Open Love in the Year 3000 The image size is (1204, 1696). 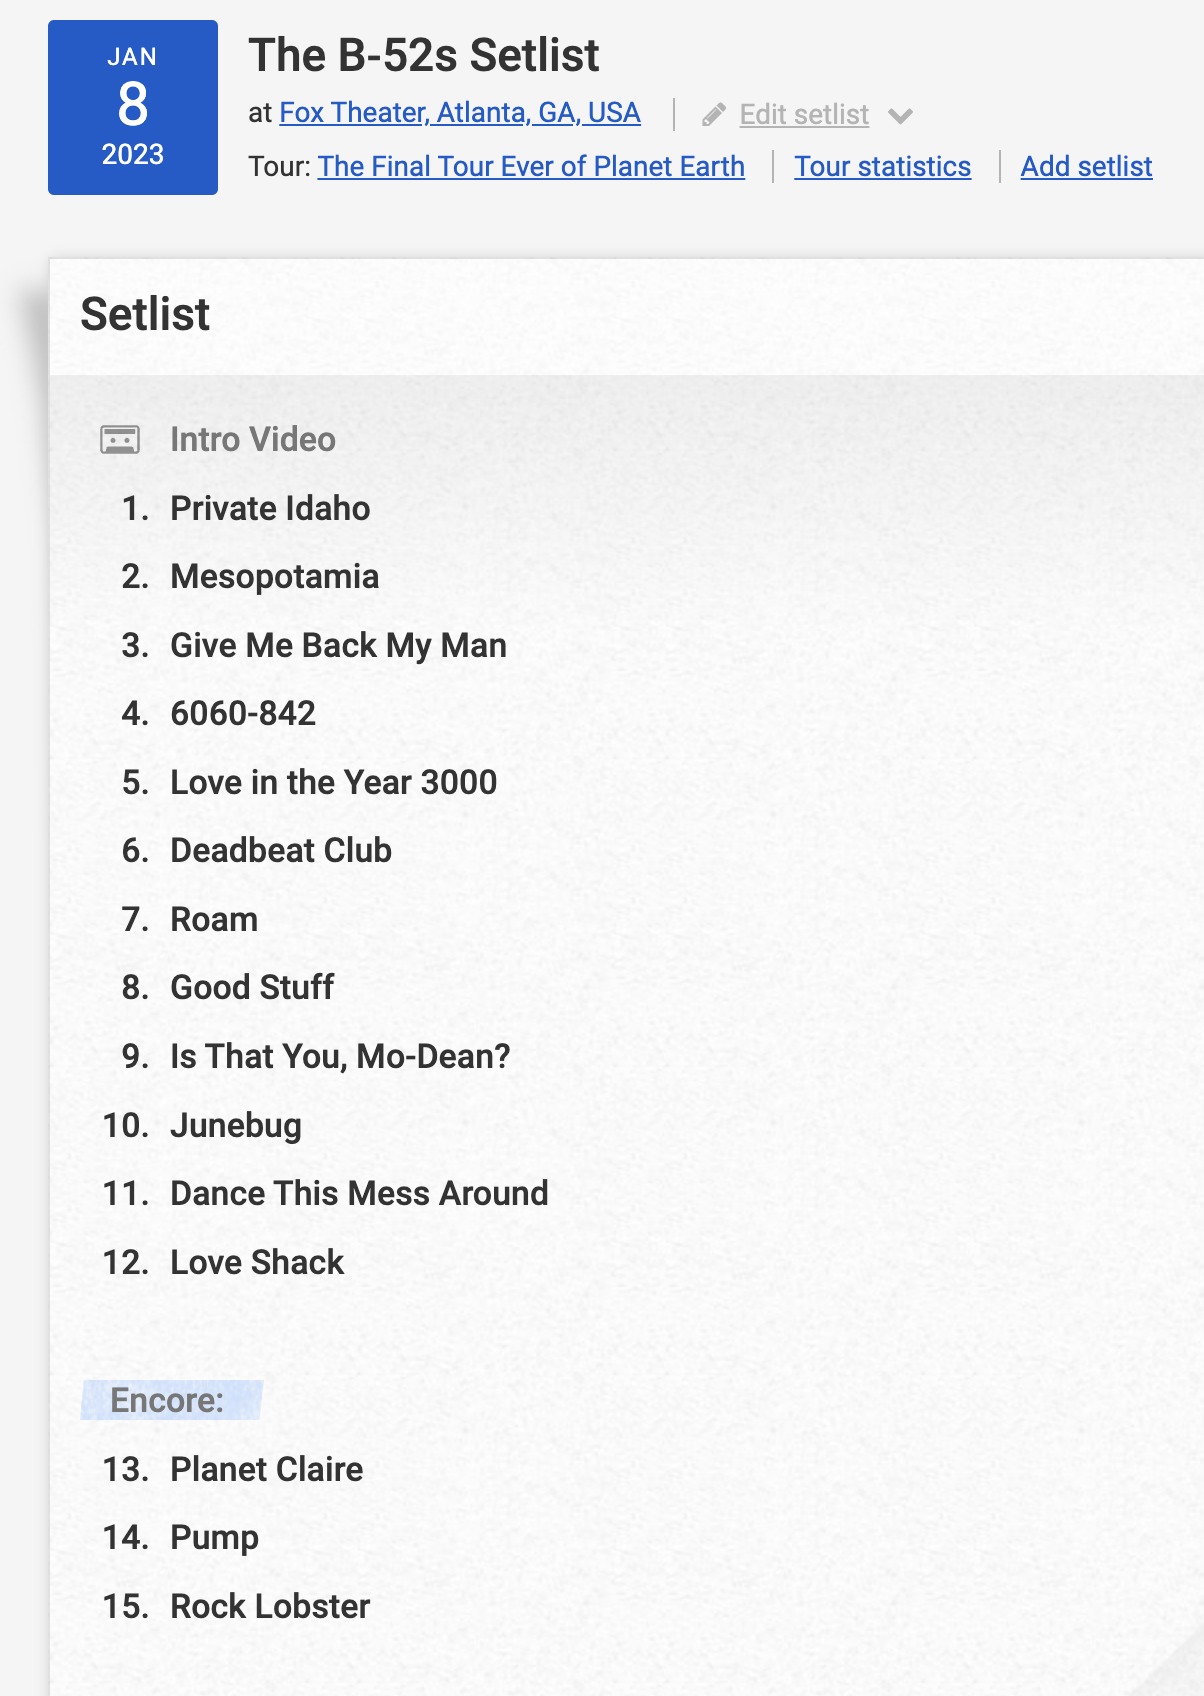click(334, 782)
